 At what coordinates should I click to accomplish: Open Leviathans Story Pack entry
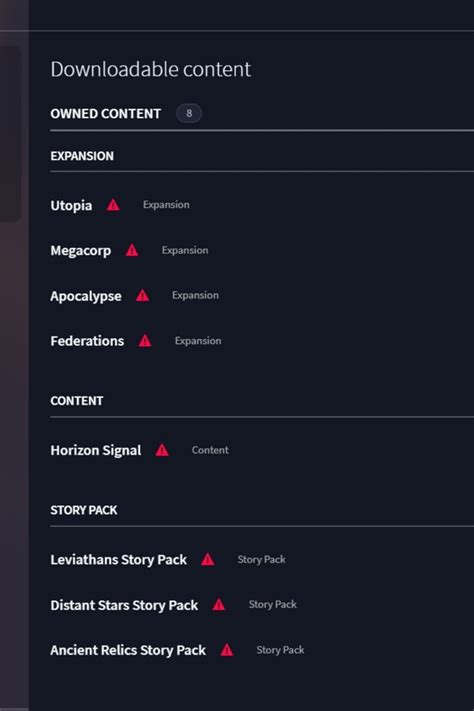[118, 560]
